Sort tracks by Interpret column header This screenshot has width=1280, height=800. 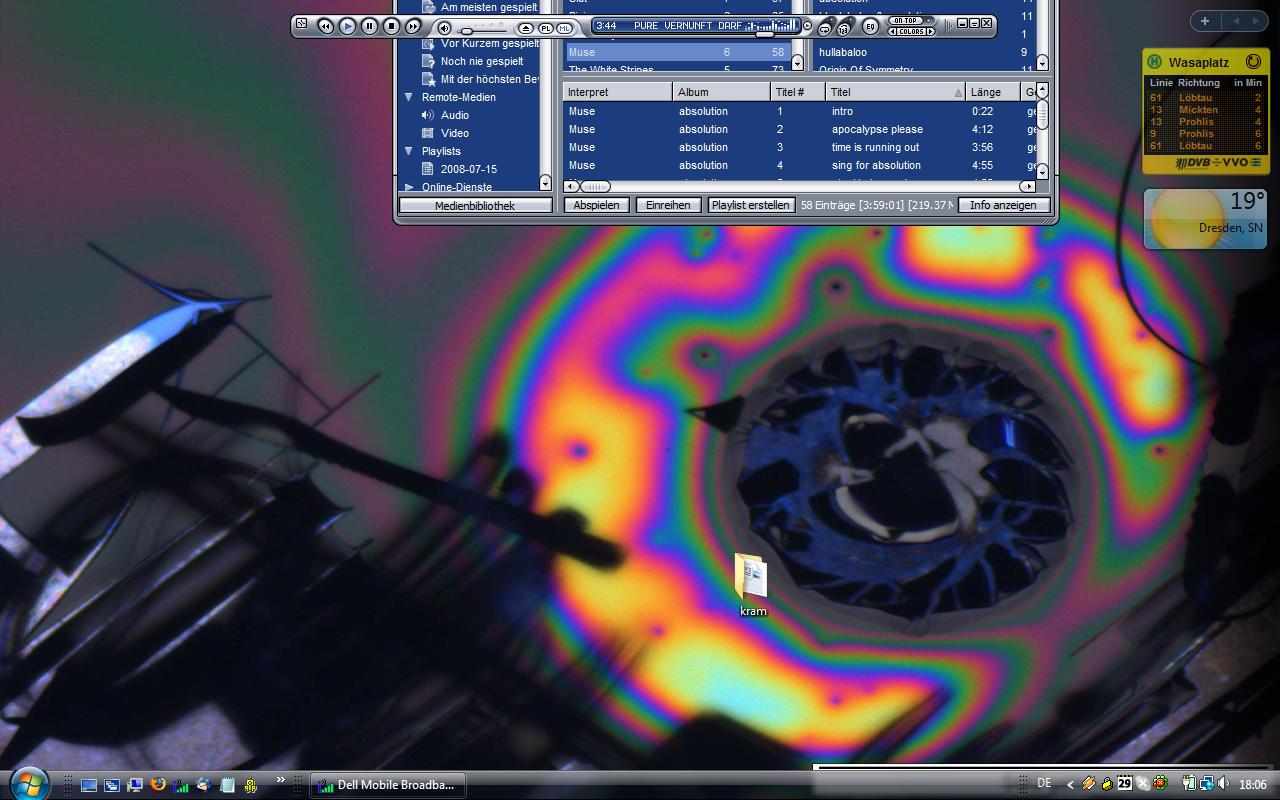coord(618,92)
